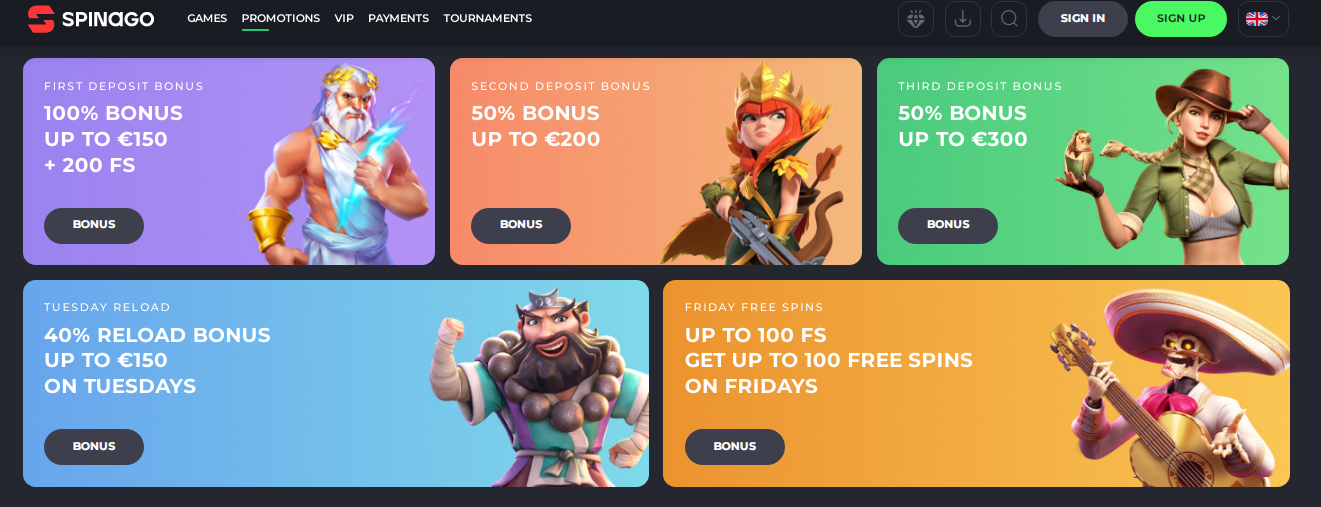
Task: Click Bonus button on First Deposit card
Action: click(x=94, y=225)
